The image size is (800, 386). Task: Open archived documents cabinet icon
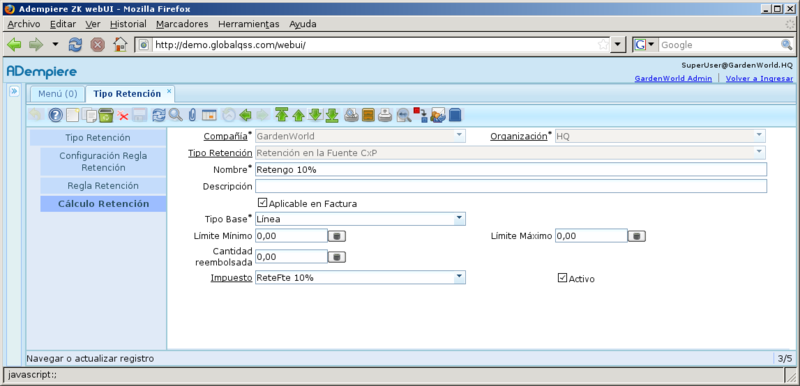[x=368, y=116]
